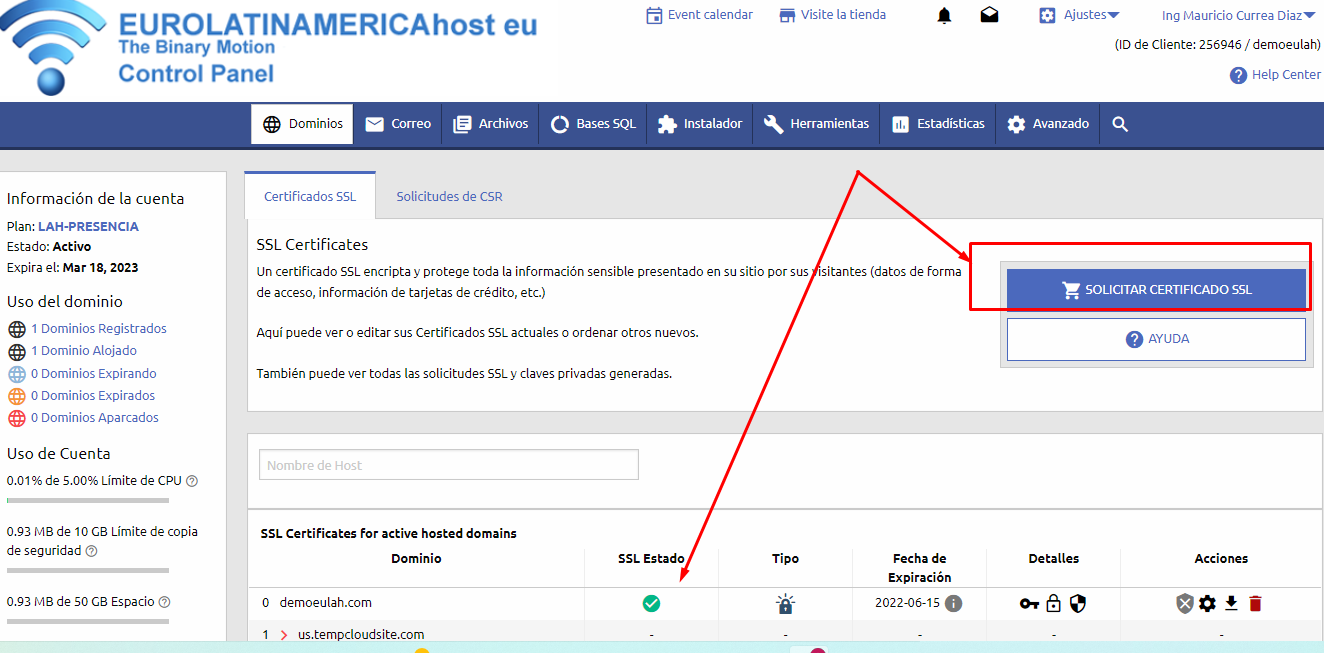Click the grey shield-with-X icon in Acciones
Screen dimensions: 1324x653
point(1184,603)
